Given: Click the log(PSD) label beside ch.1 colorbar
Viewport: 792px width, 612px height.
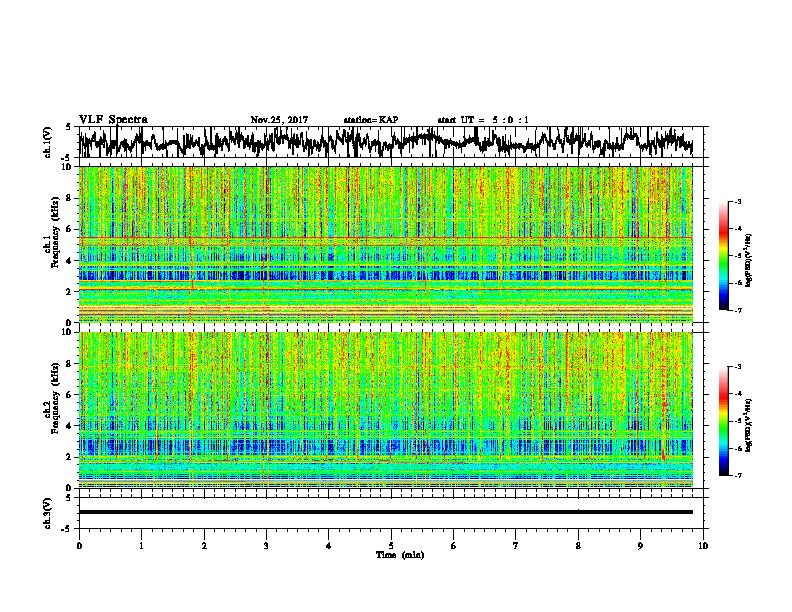Looking at the screenshot, I should pyautogui.click(x=749, y=260).
